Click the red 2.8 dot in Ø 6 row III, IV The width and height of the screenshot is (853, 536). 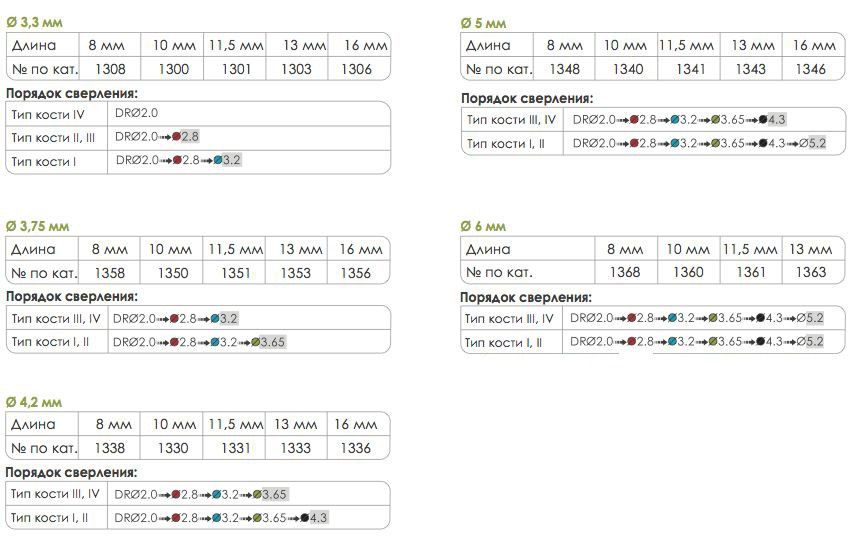point(632,318)
